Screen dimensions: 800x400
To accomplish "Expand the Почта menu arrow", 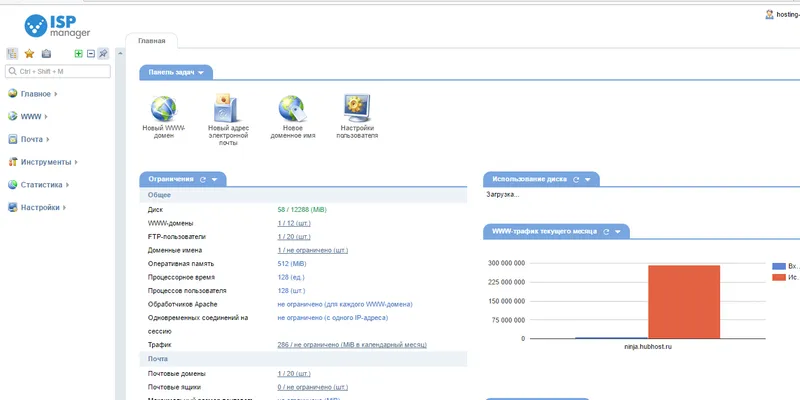I will tap(47, 139).
